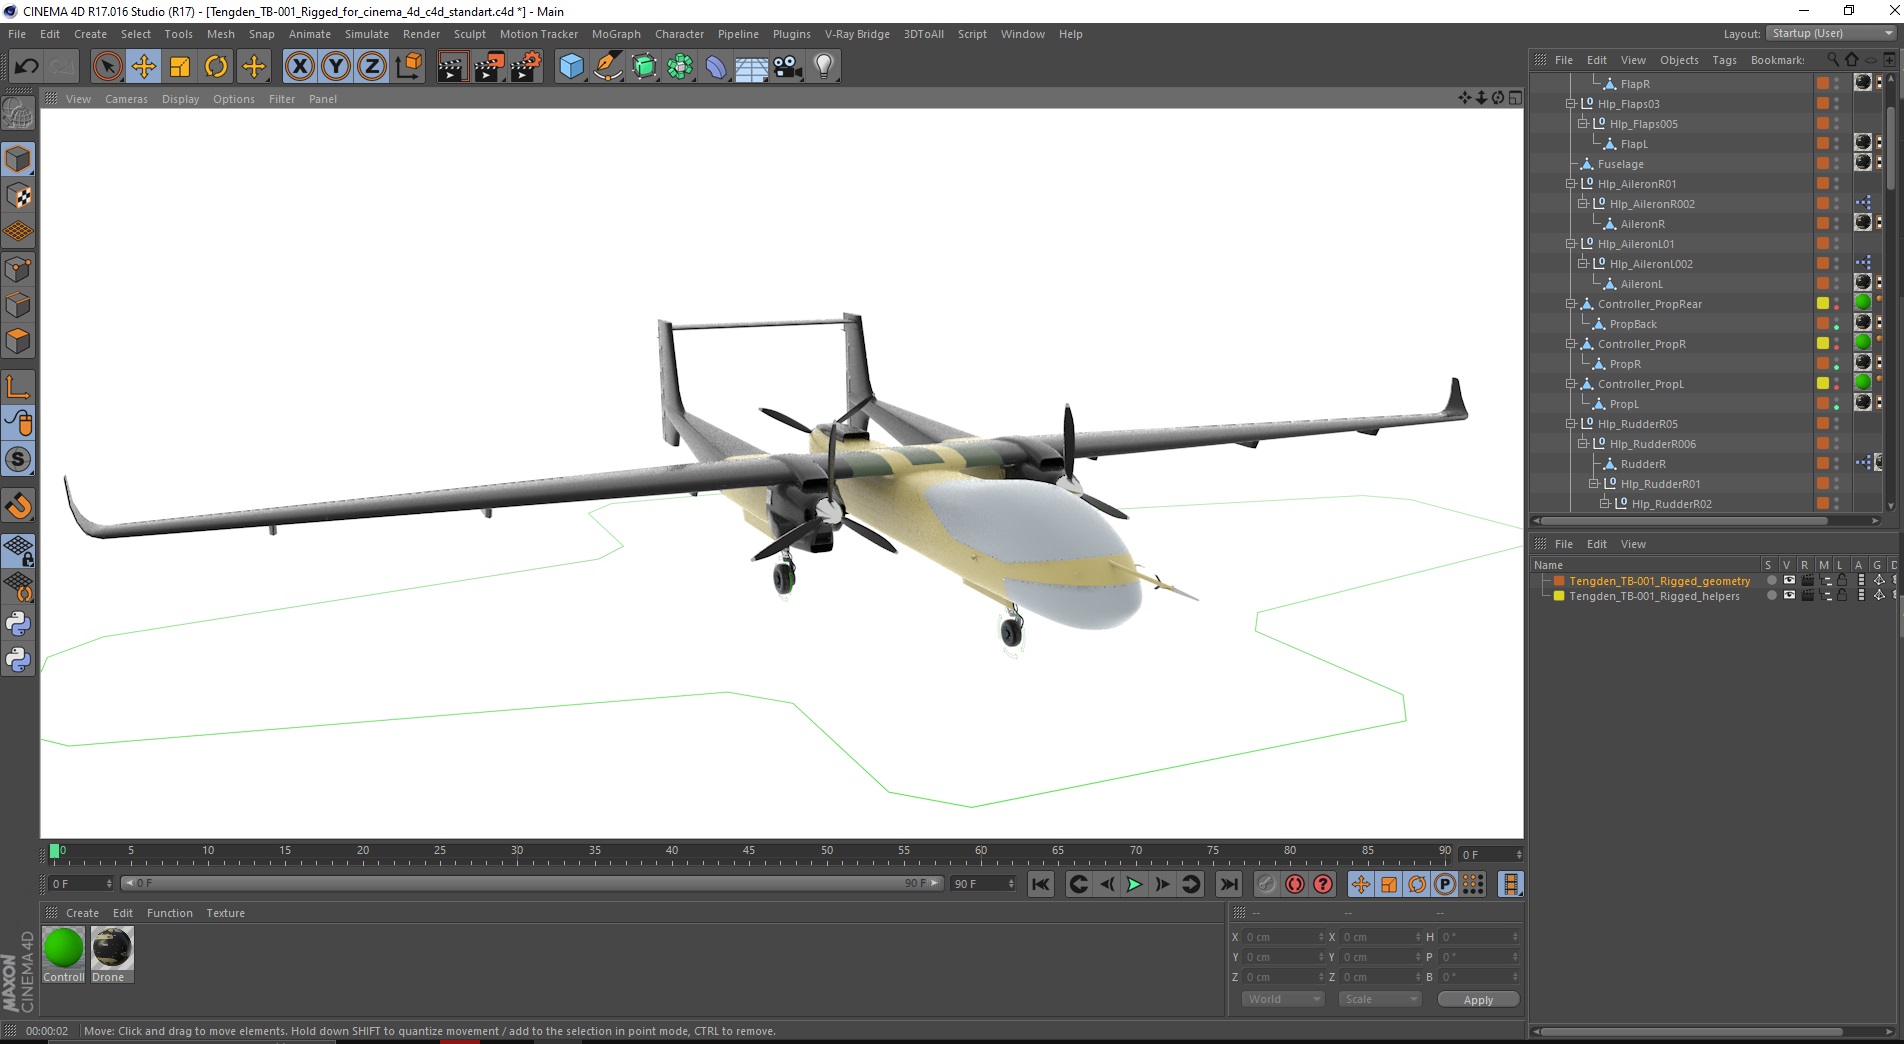1904x1044 pixels.
Task: Select the PropBack object
Action: click(1633, 324)
